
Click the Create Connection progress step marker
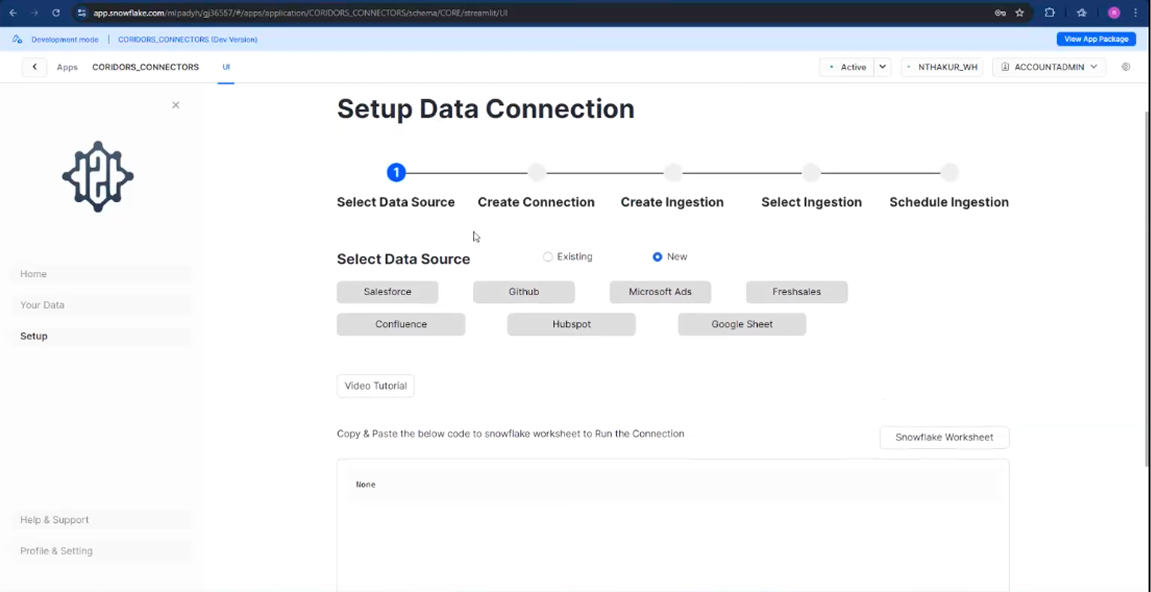[x=536, y=172]
